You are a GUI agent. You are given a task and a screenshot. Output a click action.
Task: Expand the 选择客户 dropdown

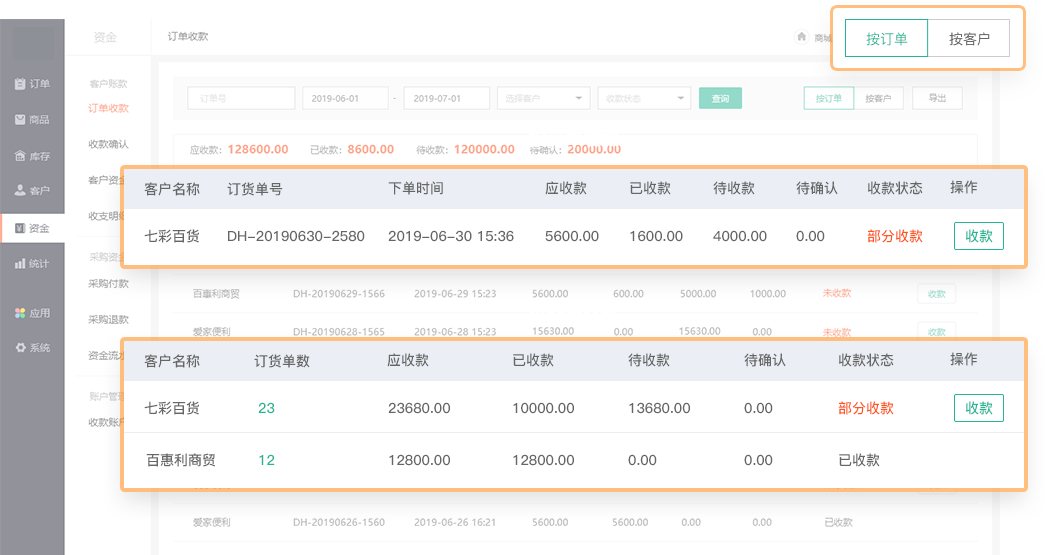point(543,98)
